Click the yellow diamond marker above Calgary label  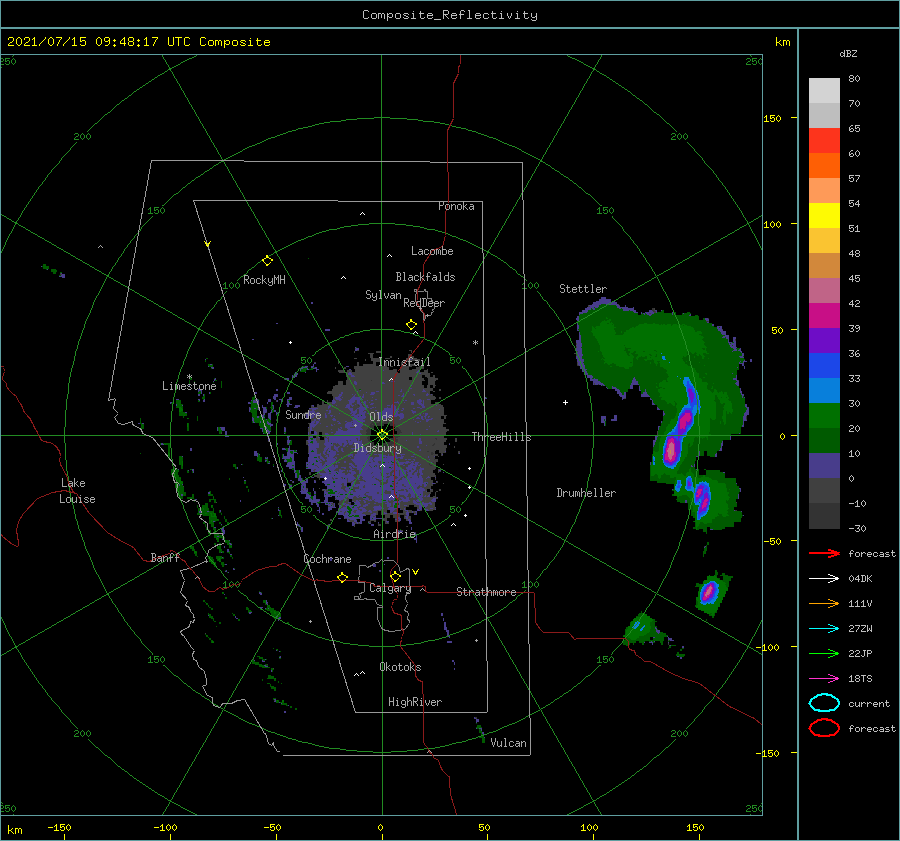pyautogui.click(x=395, y=576)
